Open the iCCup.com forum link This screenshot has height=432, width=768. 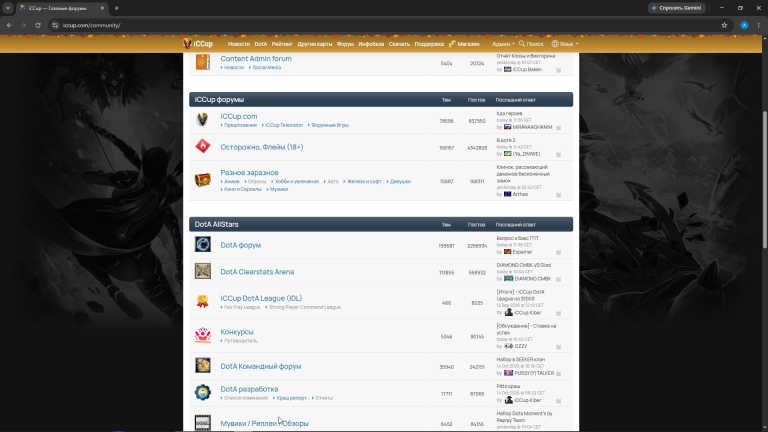coord(239,116)
